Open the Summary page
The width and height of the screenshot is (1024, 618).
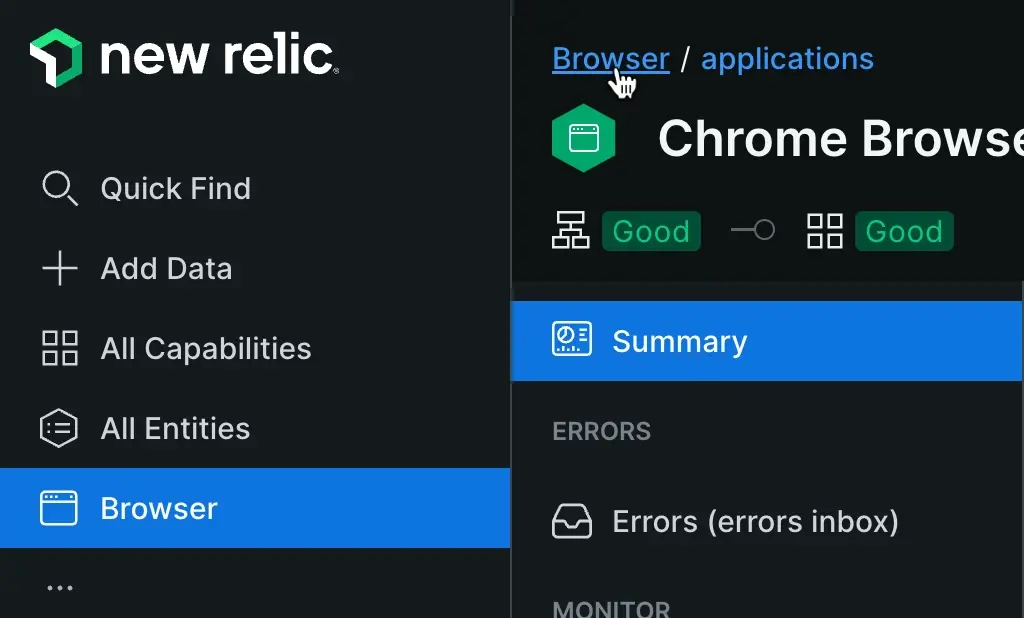pyautogui.click(x=680, y=341)
